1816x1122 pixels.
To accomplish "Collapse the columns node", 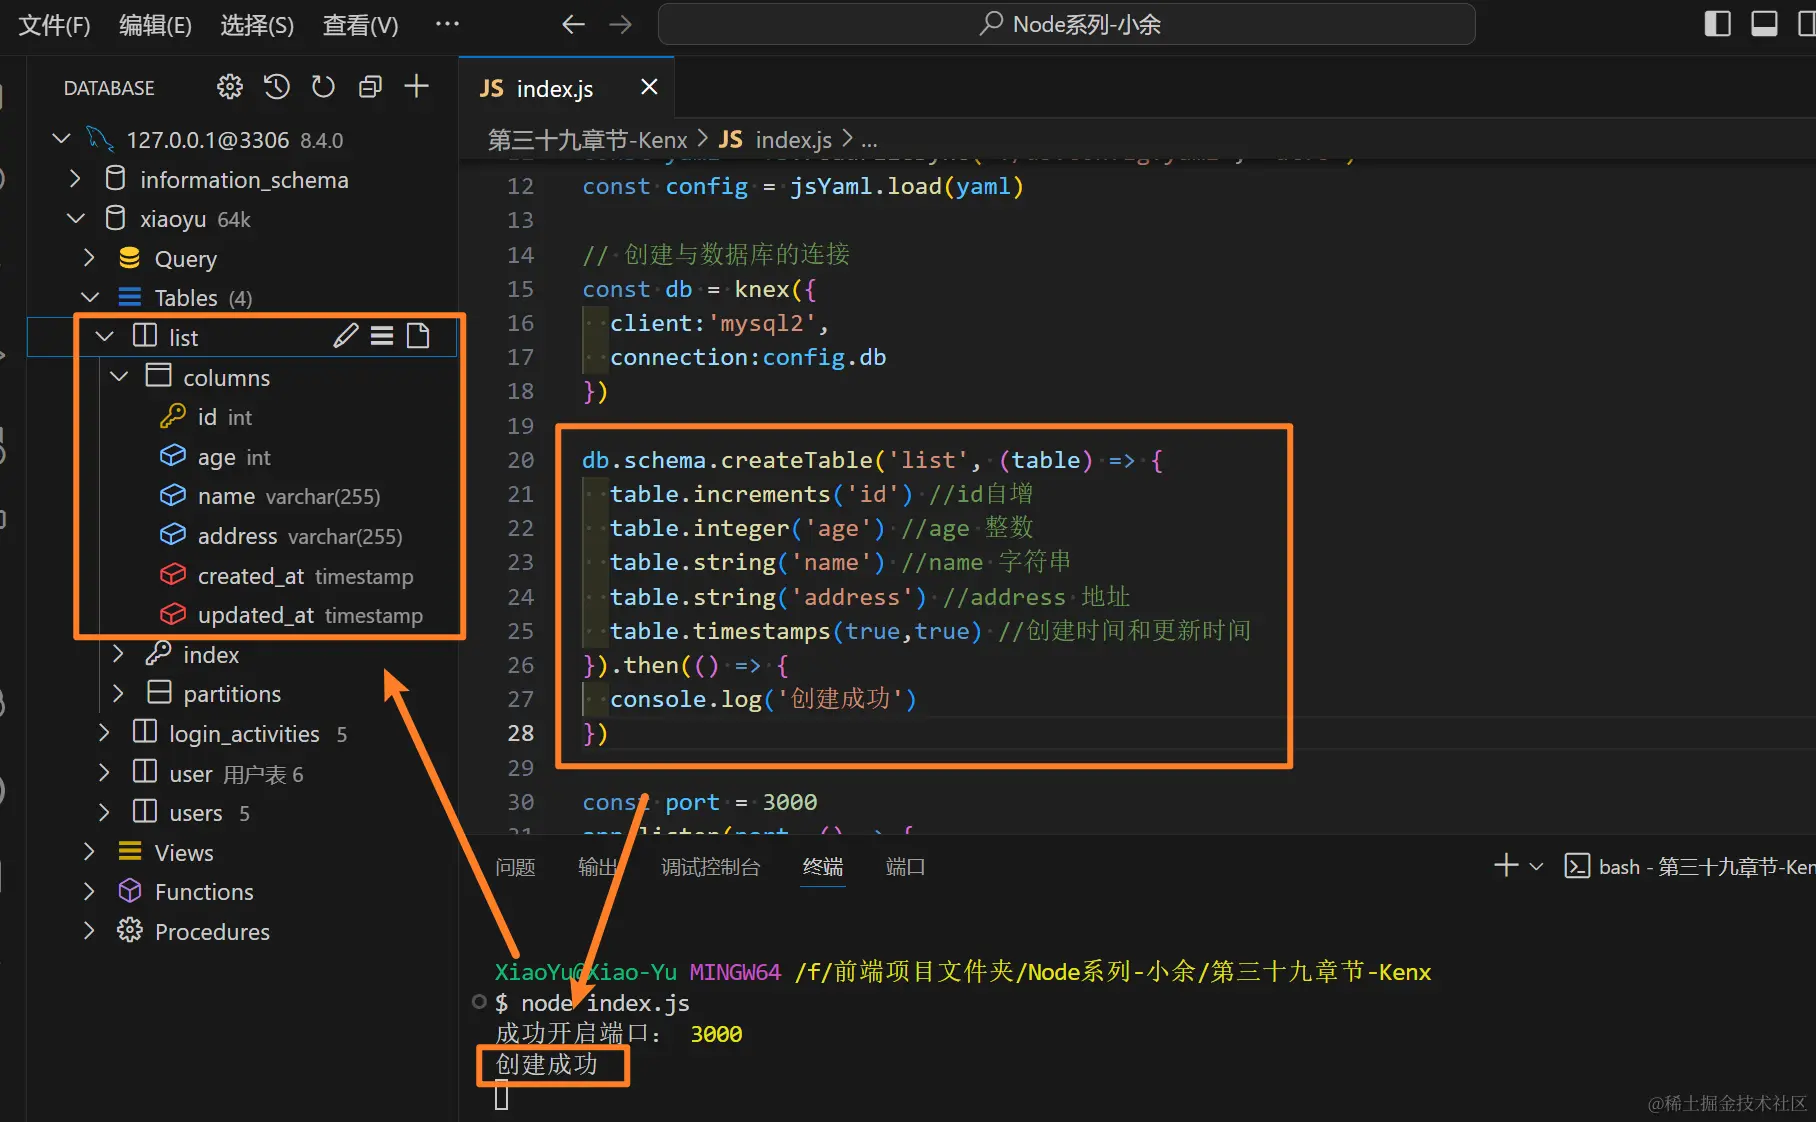I will pyautogui.click(x=119, y=377).
